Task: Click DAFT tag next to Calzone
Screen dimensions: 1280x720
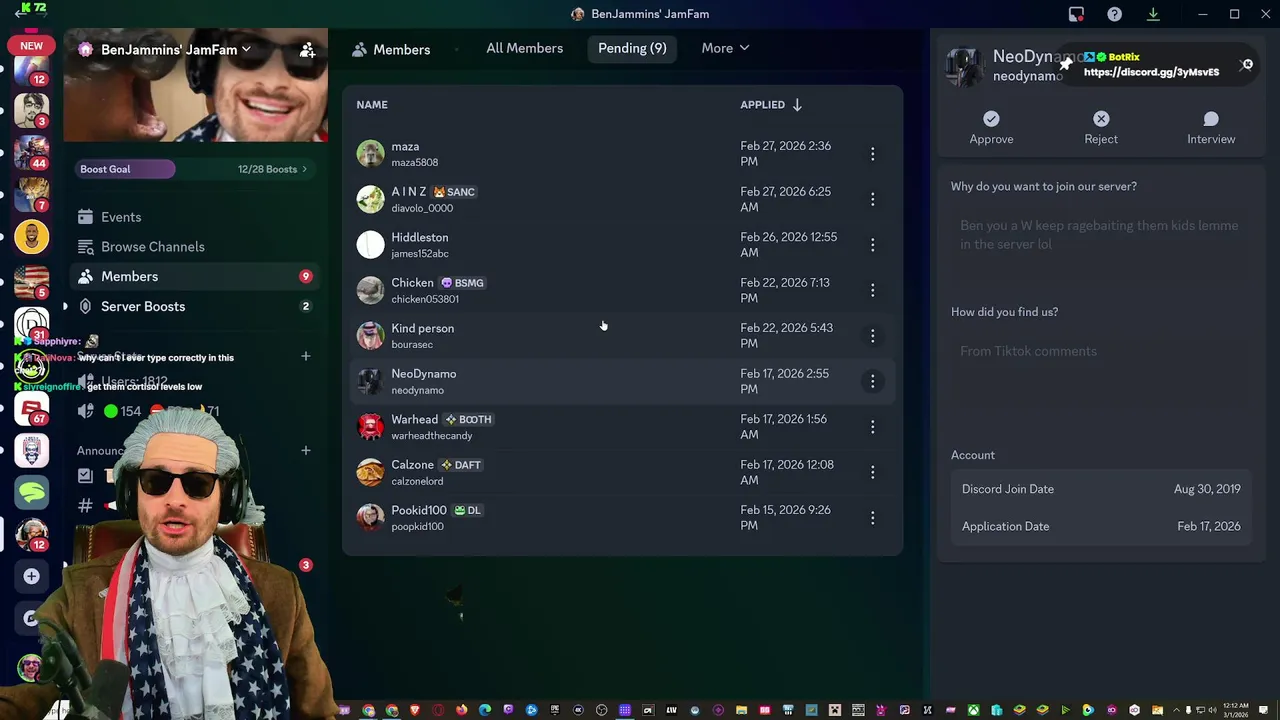Action: [x=461, y=465]
